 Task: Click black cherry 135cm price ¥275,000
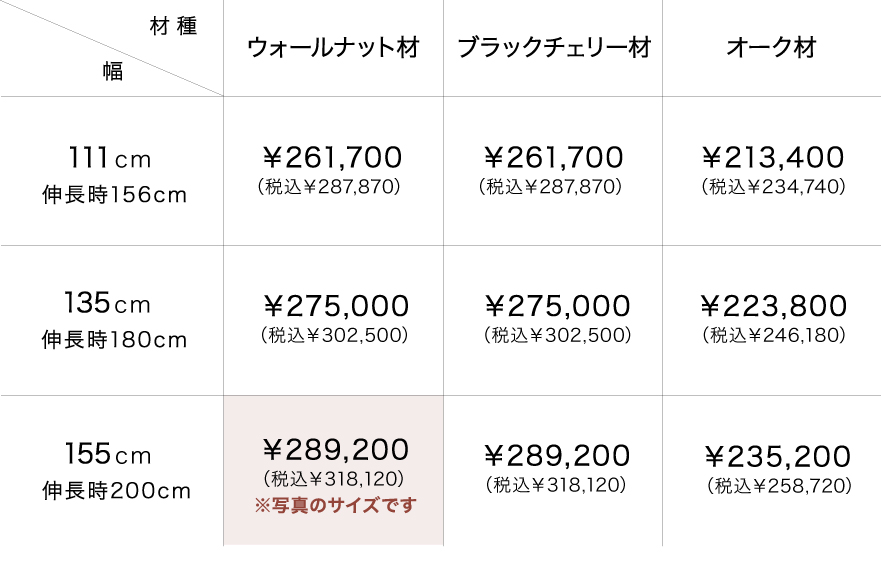(x=556, y=306)
